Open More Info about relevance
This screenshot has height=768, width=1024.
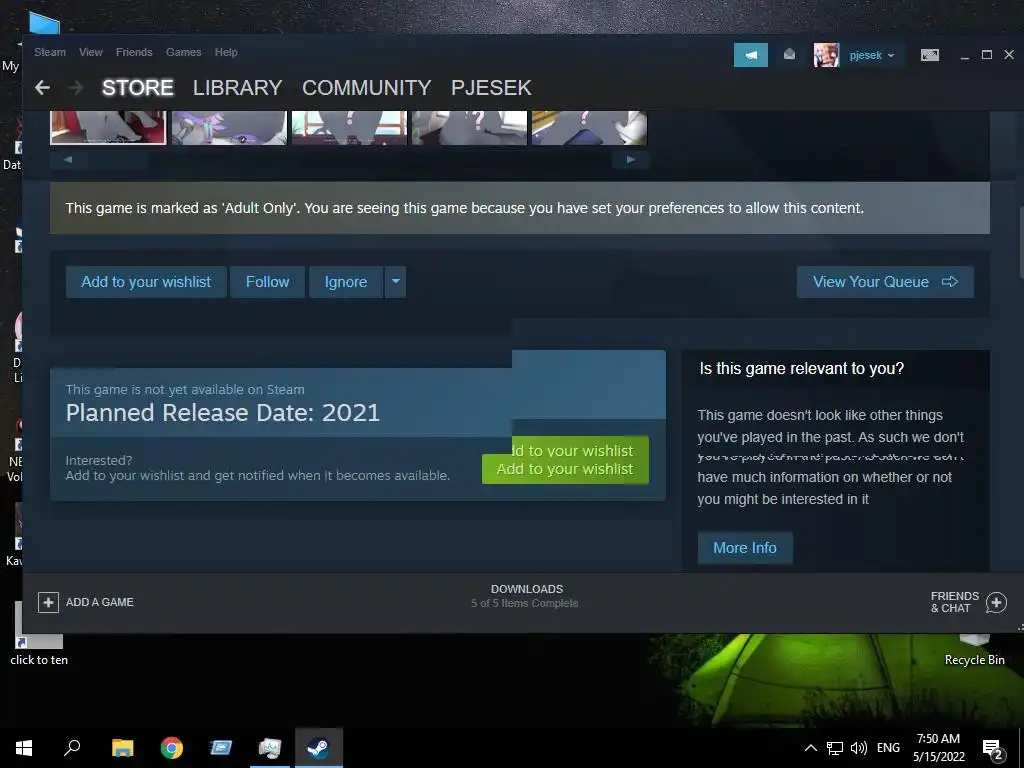744,547
